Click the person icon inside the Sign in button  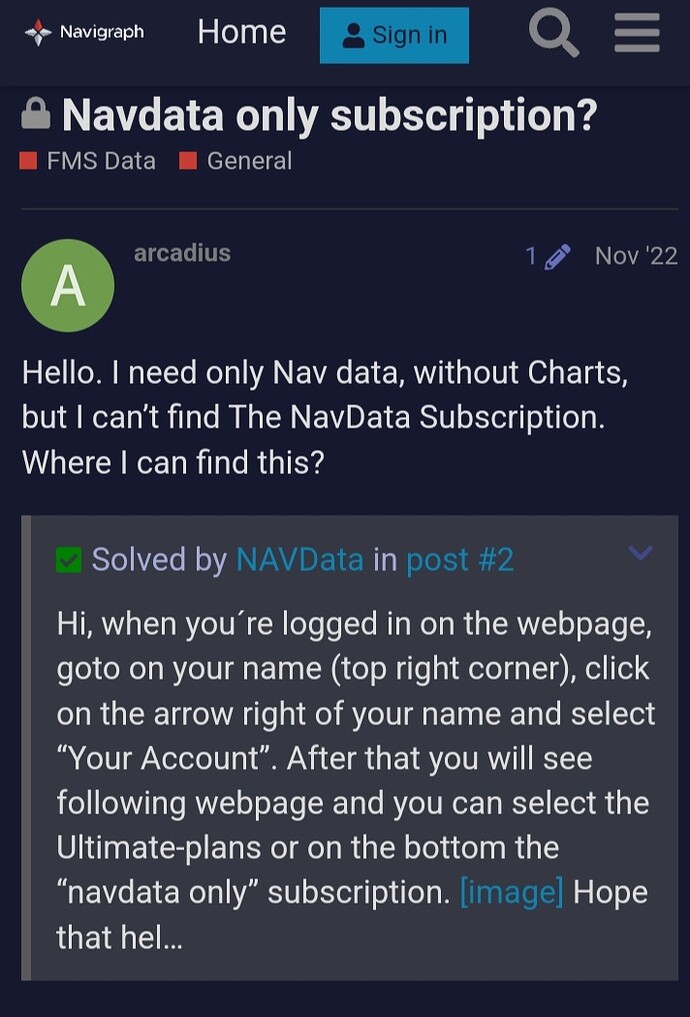click(x=355, y=35)
